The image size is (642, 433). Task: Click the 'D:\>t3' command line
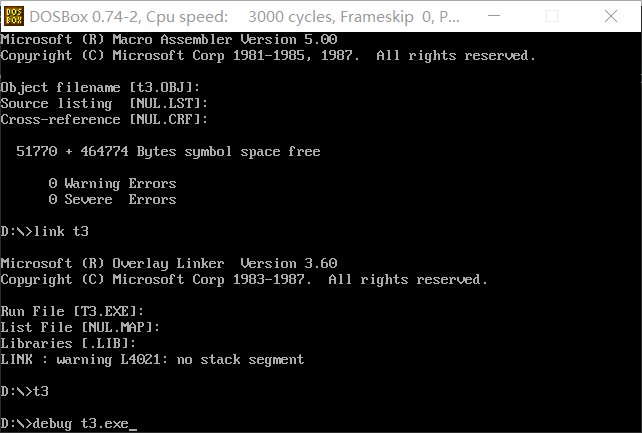pos(24,391)
